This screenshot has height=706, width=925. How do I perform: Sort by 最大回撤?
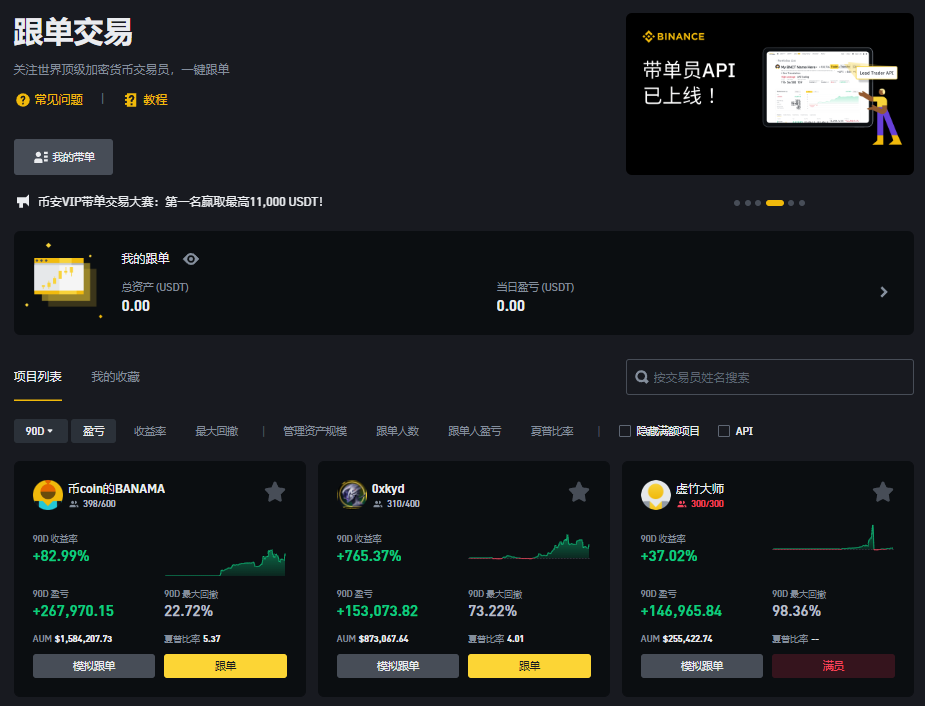(217, 431)
